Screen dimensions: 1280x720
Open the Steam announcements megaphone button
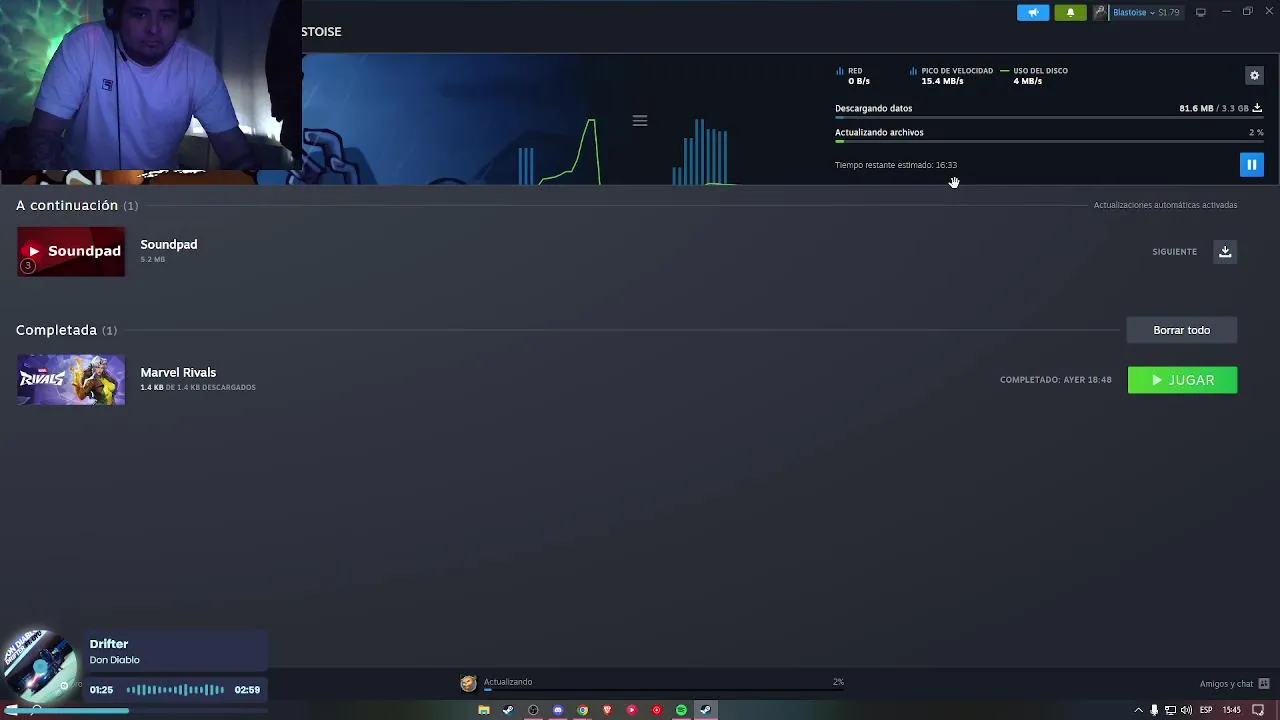[x=1033, y=12]
